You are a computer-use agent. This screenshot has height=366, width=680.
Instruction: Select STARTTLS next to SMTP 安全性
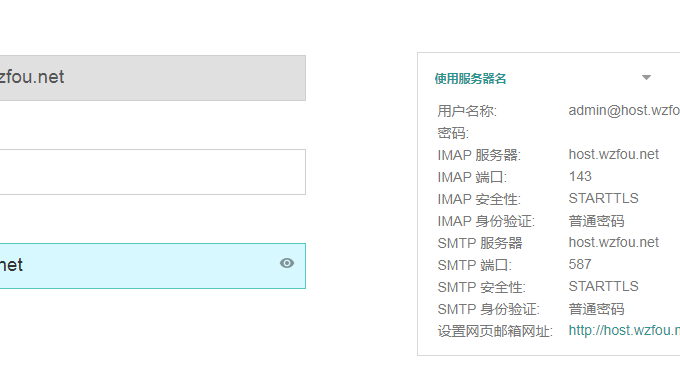click(x=603, y=287)
